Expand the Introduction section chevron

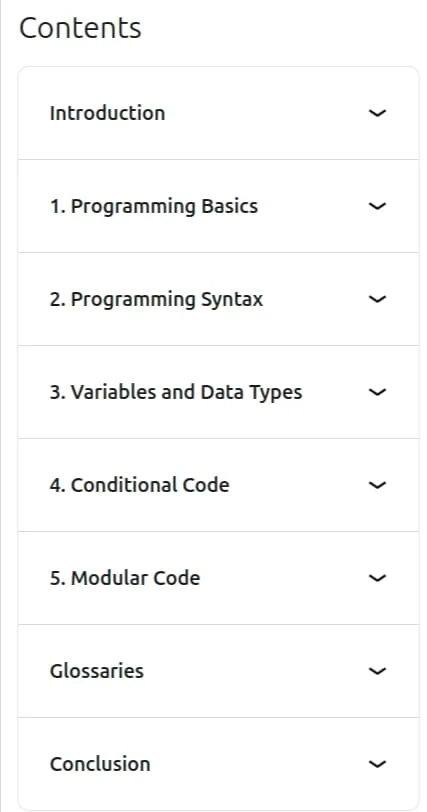coord(377,113)
